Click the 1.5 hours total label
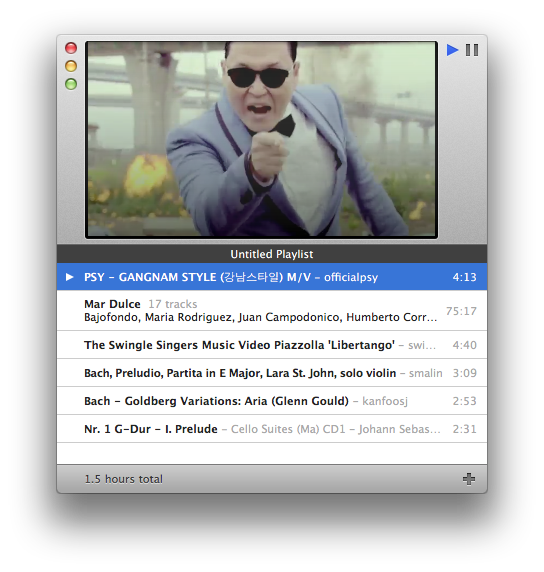The image size is (544, 572). click(x=124, y=479)
